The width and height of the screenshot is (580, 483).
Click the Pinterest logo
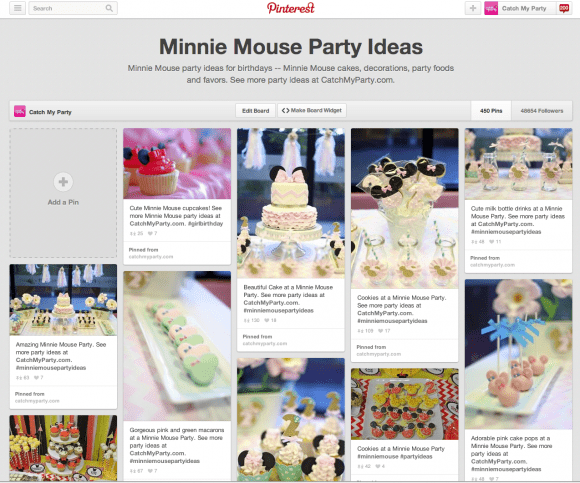(291, 8)
